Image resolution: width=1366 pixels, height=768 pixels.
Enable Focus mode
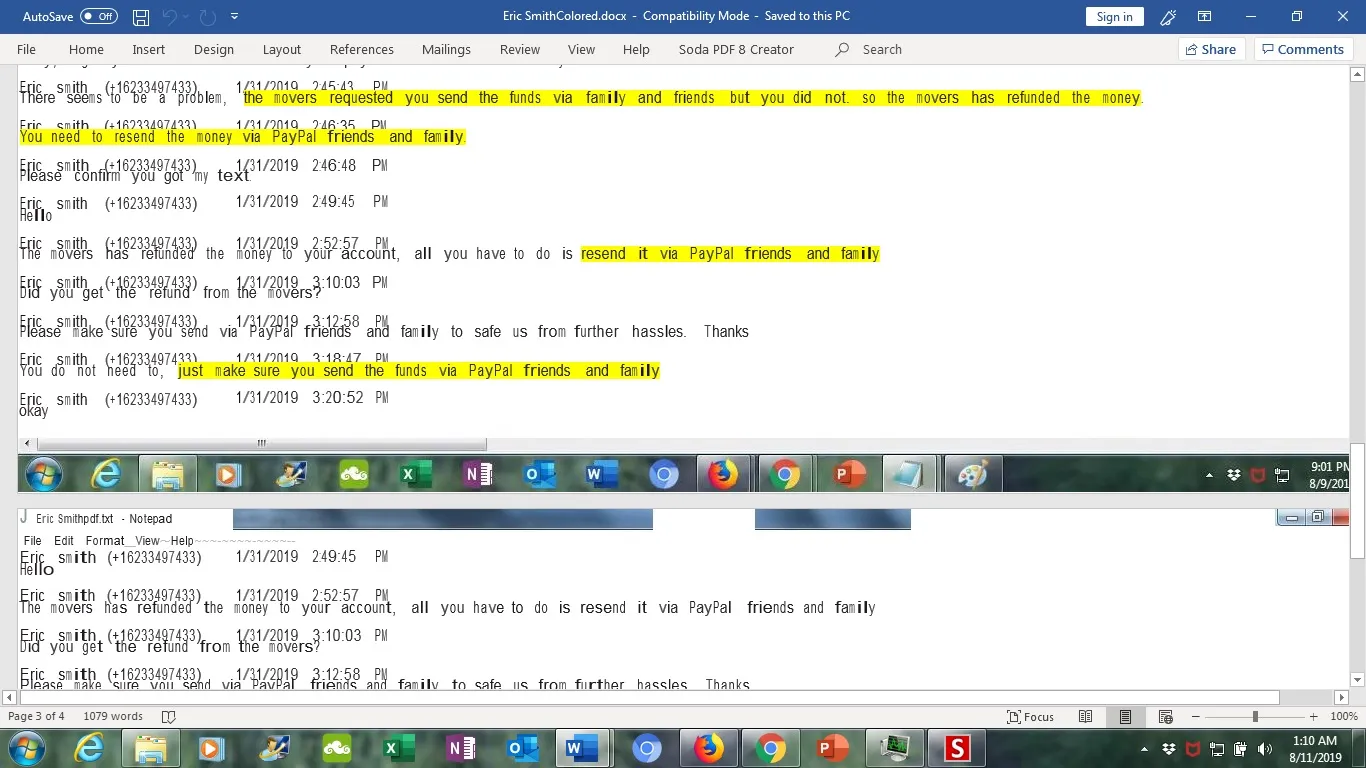click(x=1030, y=716)
